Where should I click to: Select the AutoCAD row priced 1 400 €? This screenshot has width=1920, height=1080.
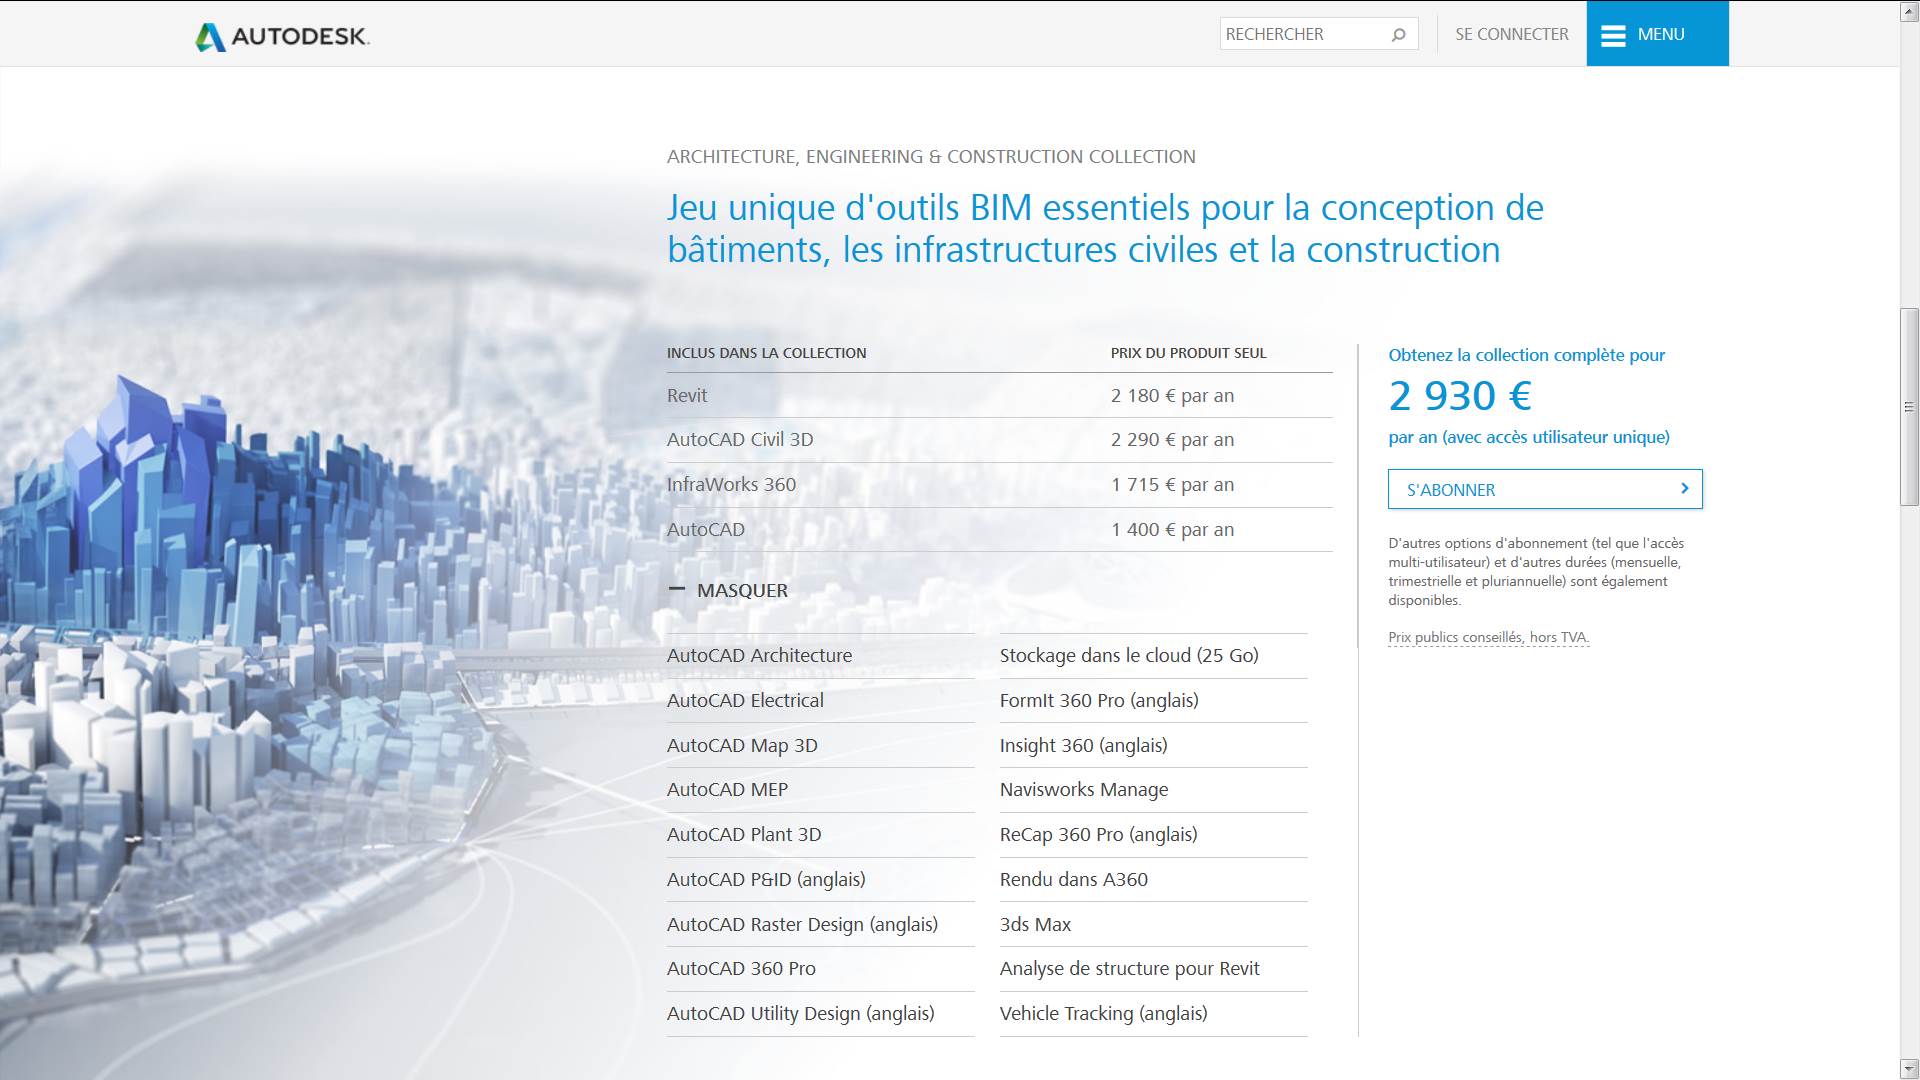click(999, 529)
